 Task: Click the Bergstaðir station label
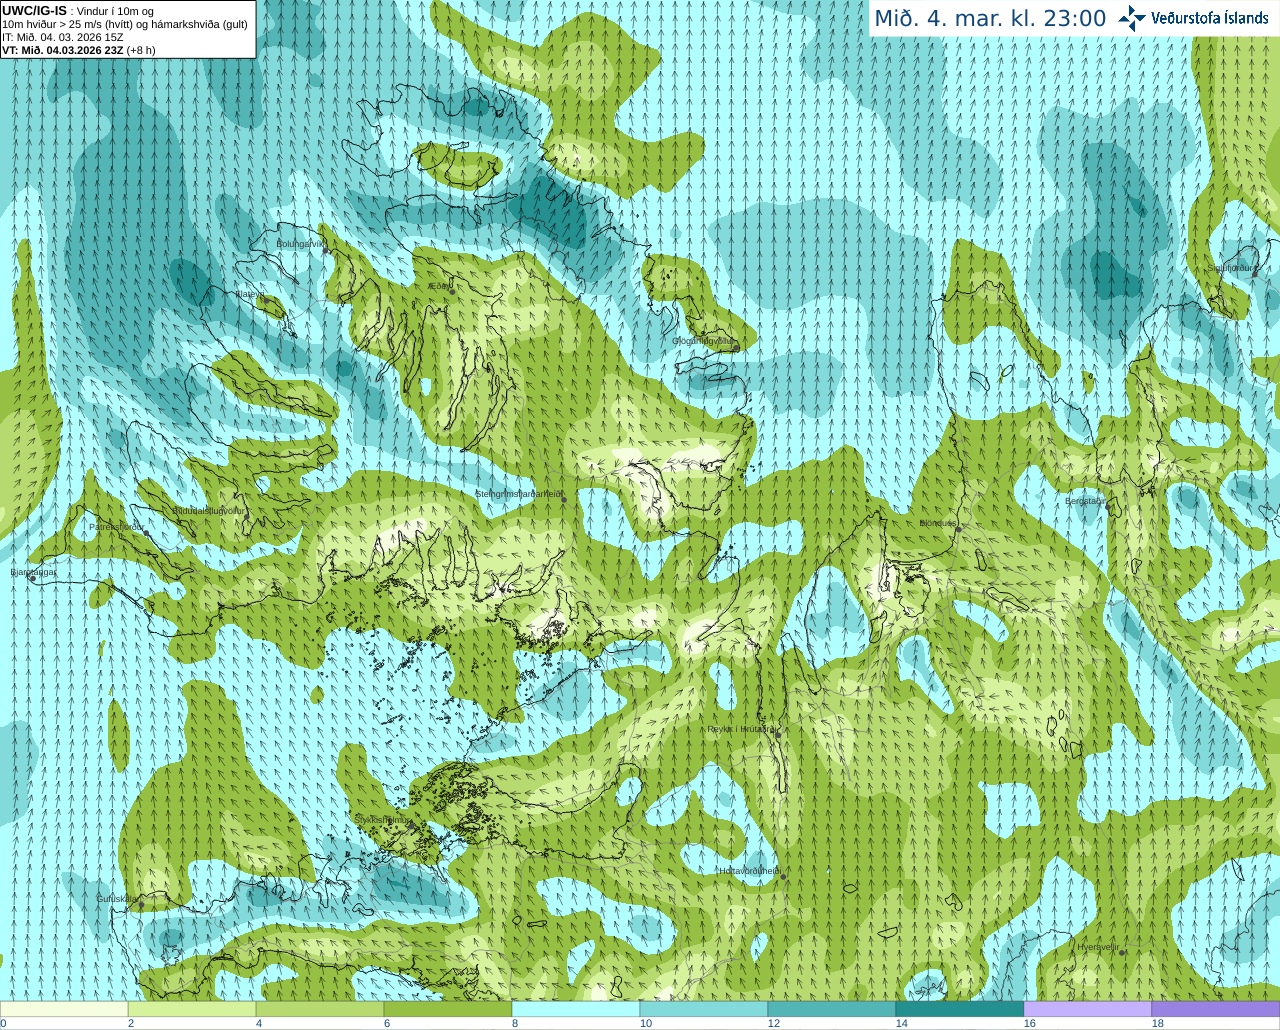(x=1085, y=501)
